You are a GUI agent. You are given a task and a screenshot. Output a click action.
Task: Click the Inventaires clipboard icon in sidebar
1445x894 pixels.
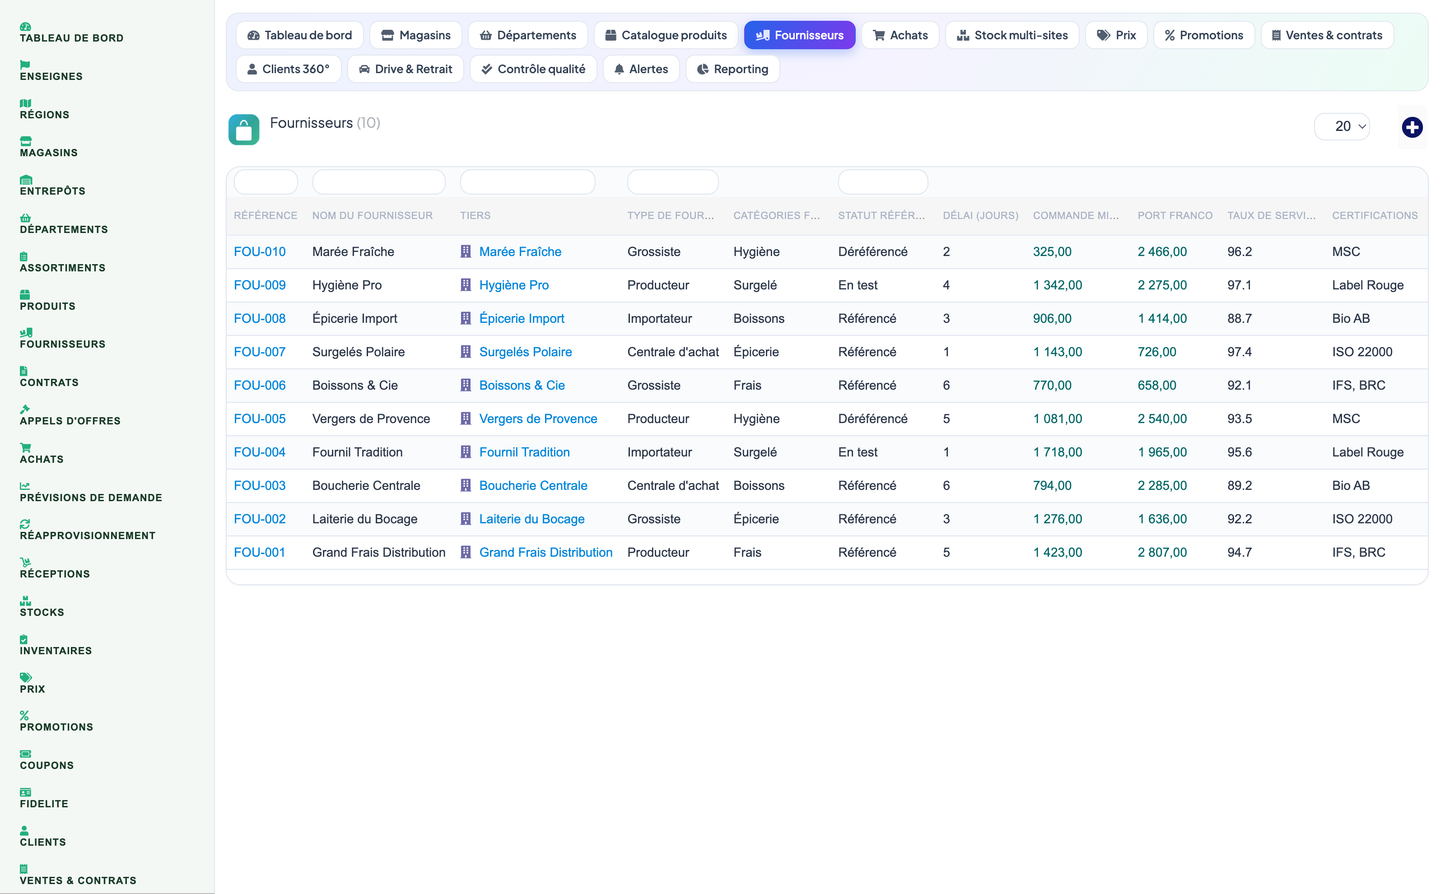click(24, 639)
